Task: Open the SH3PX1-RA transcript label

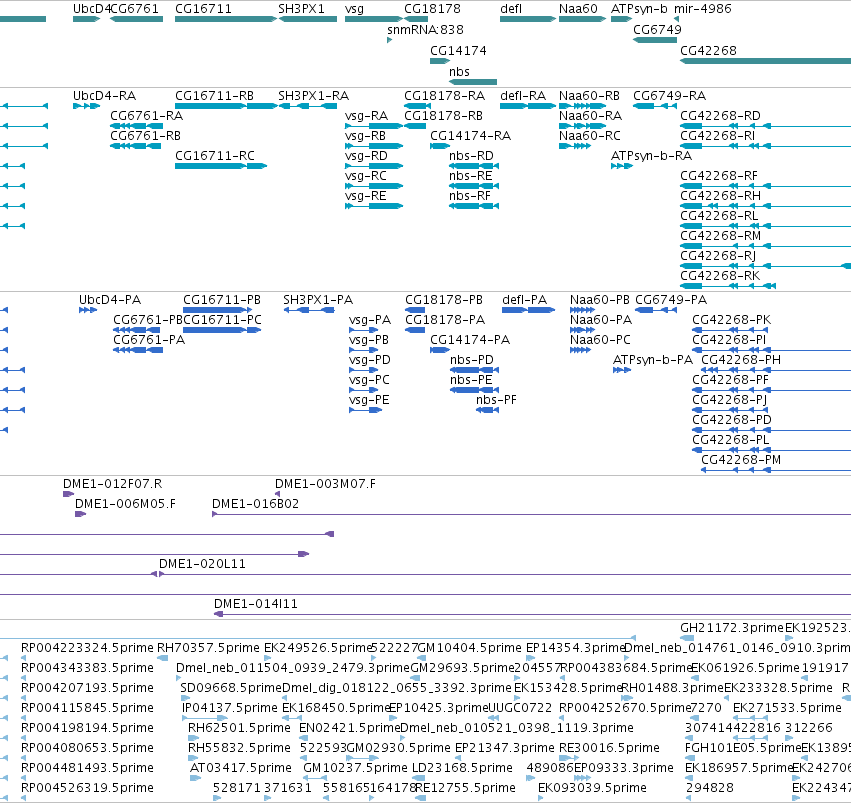Action: 313,96
